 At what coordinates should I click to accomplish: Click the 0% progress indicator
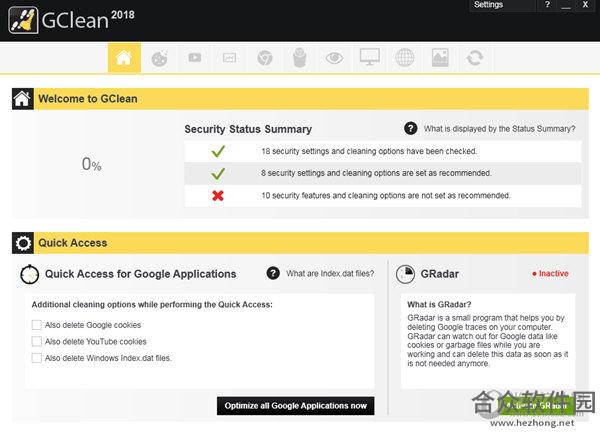click(x=91, y=164)
